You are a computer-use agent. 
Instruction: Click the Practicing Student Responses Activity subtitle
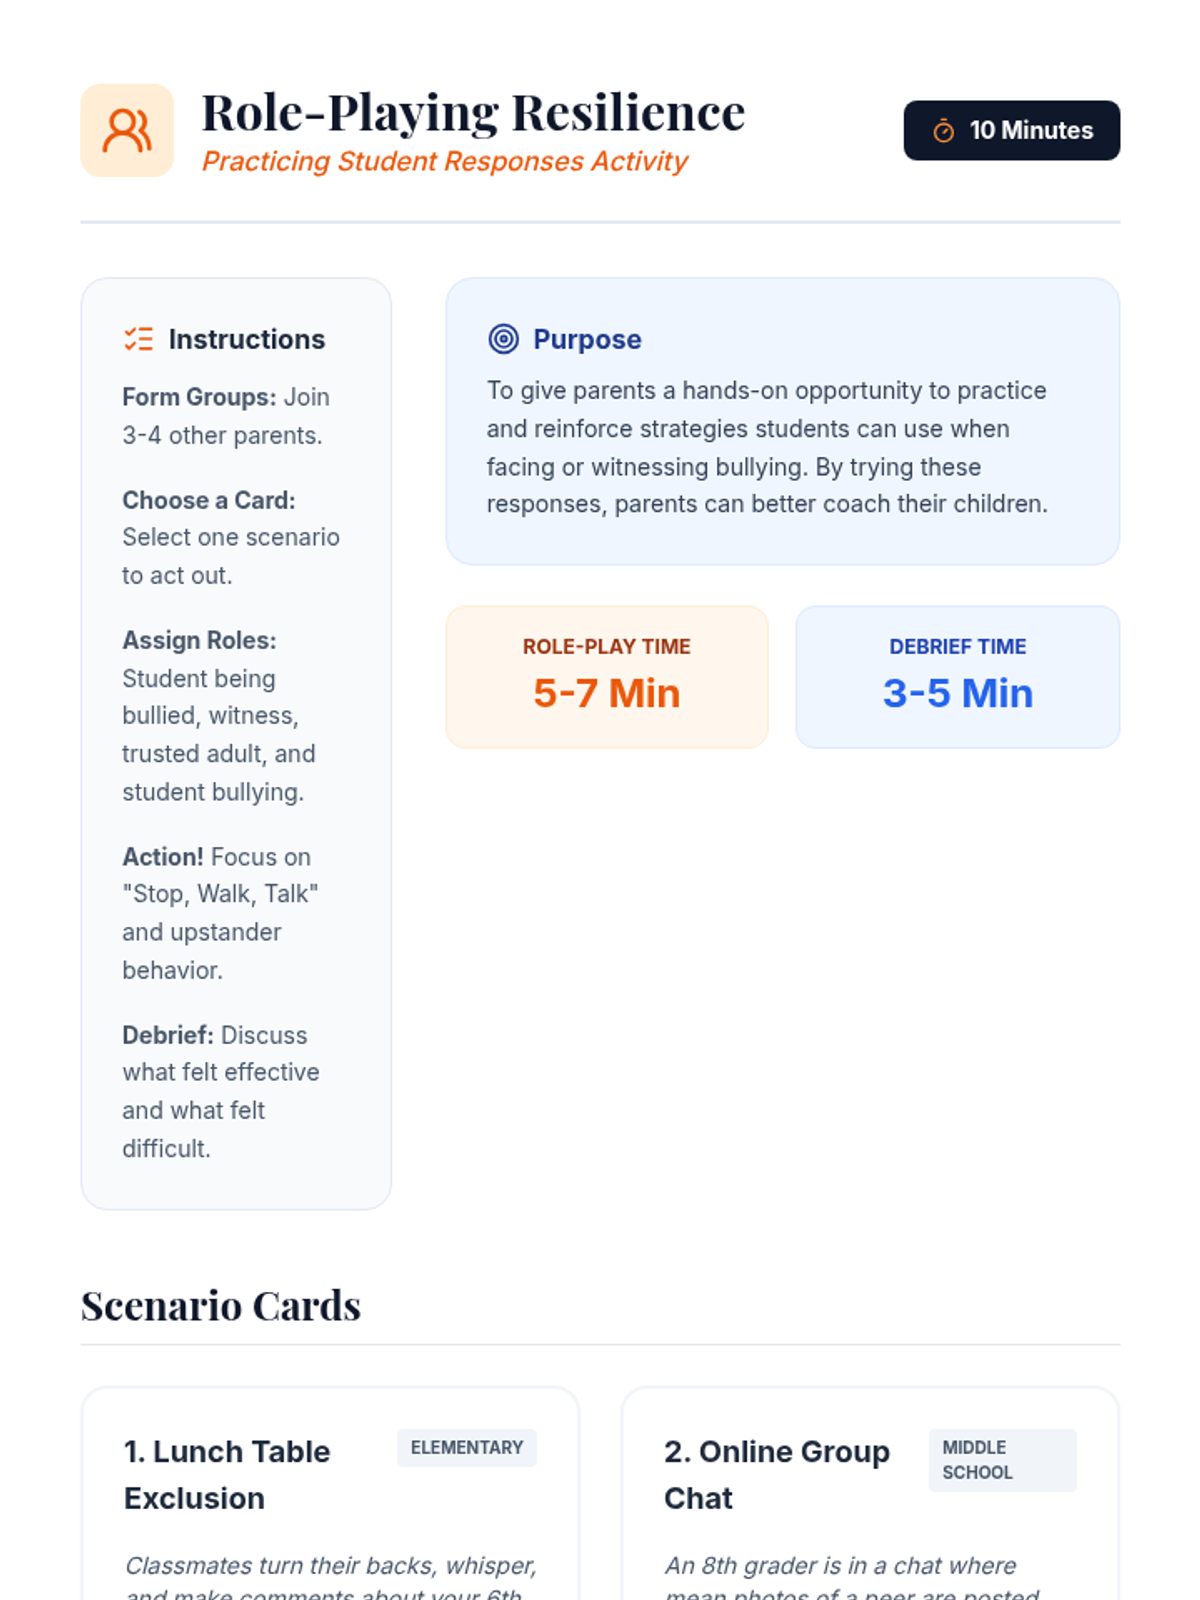coord(445,161)
